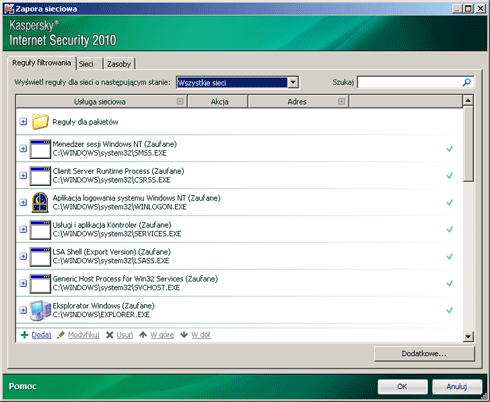The height and width of the screenshot is (402, 490).
Task: Click the EXPLORER.EXE computer icon
Action: point(40,310)
